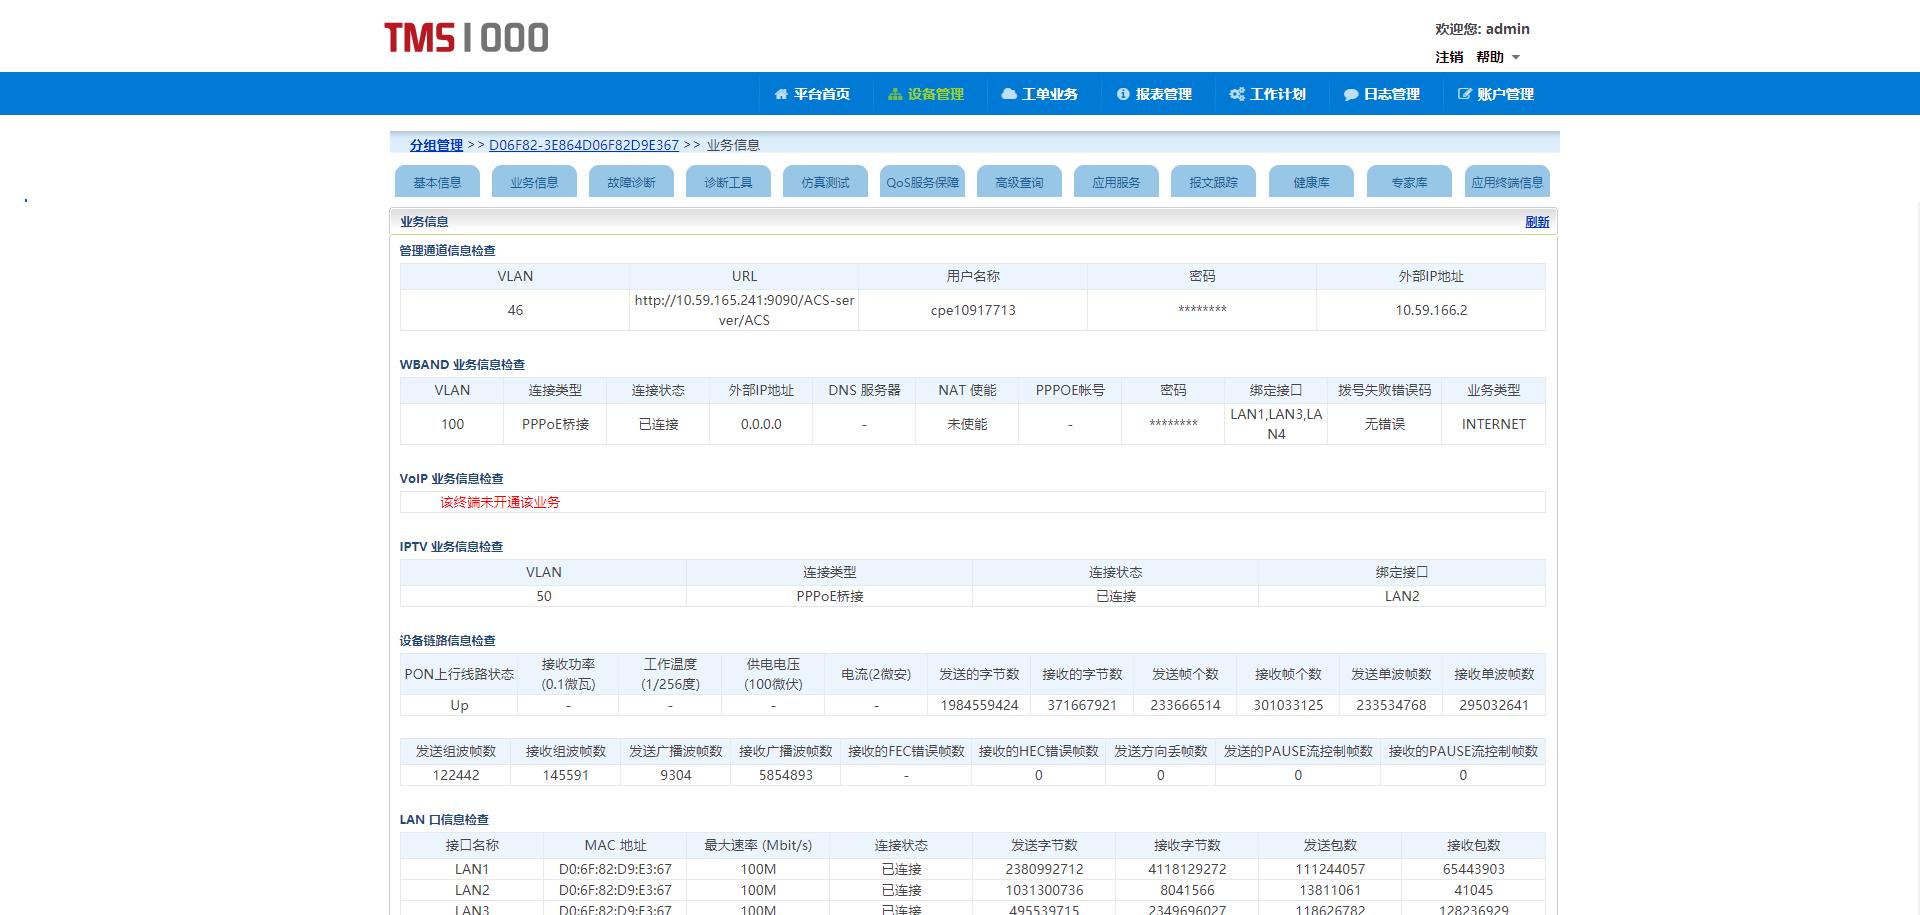
Task: Open the 平台首页 menu item
Action: [x=812, y=94]
